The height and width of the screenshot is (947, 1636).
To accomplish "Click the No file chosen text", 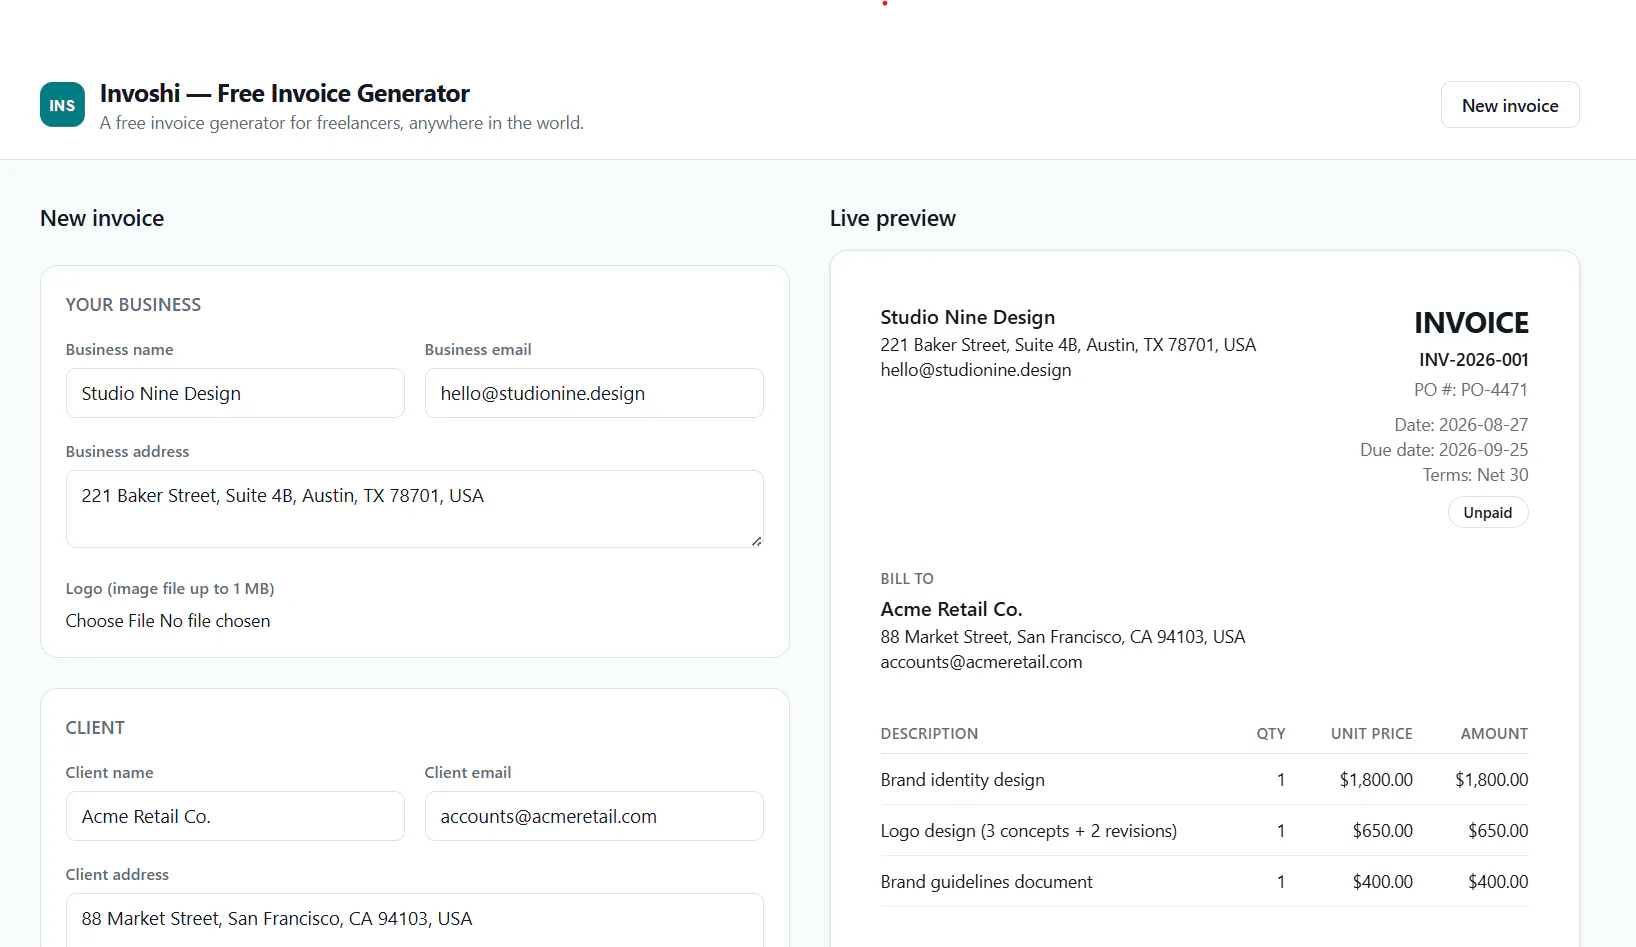I will (215, 621).
